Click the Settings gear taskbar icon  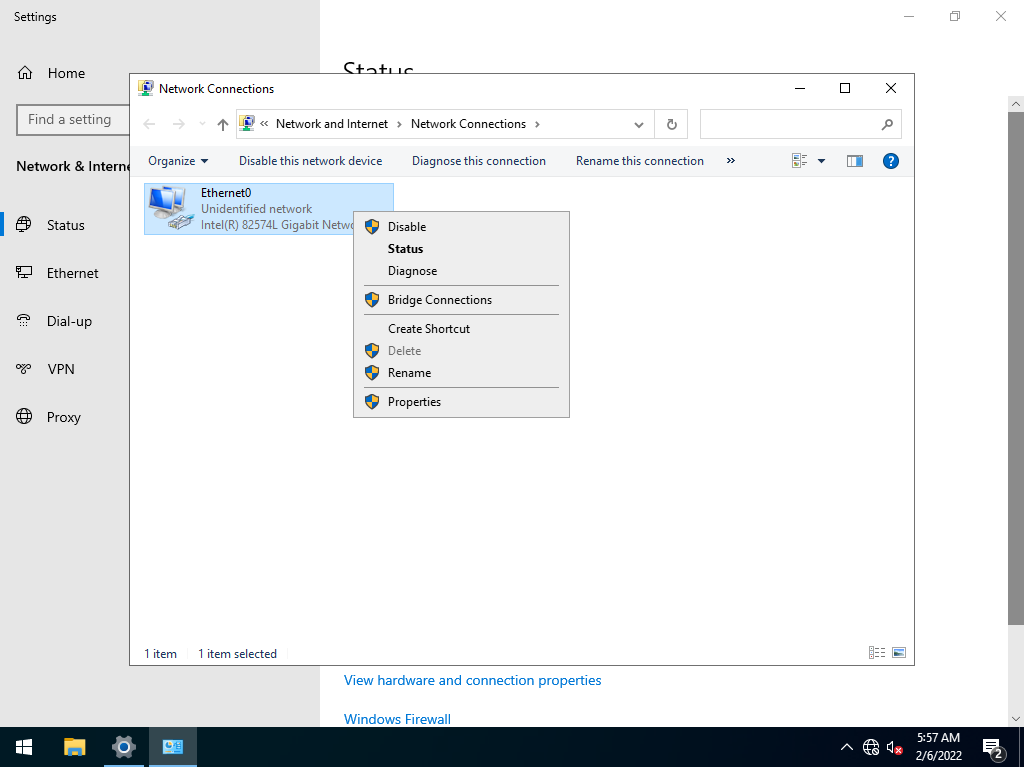(x=123, y=747)
